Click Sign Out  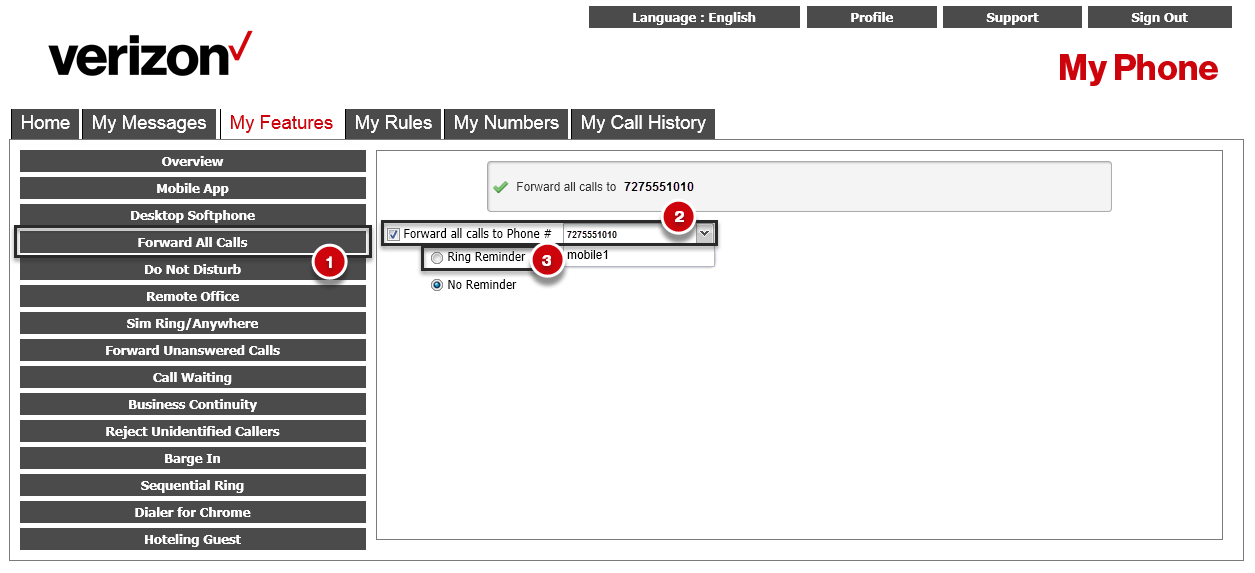click(x=1159, y=17)
